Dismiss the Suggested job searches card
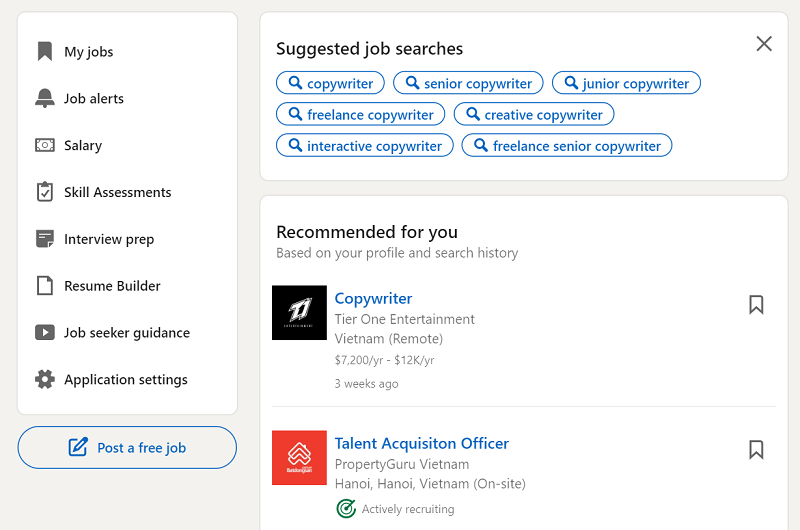This screenshot has width=800, height=530. (764, 43)
